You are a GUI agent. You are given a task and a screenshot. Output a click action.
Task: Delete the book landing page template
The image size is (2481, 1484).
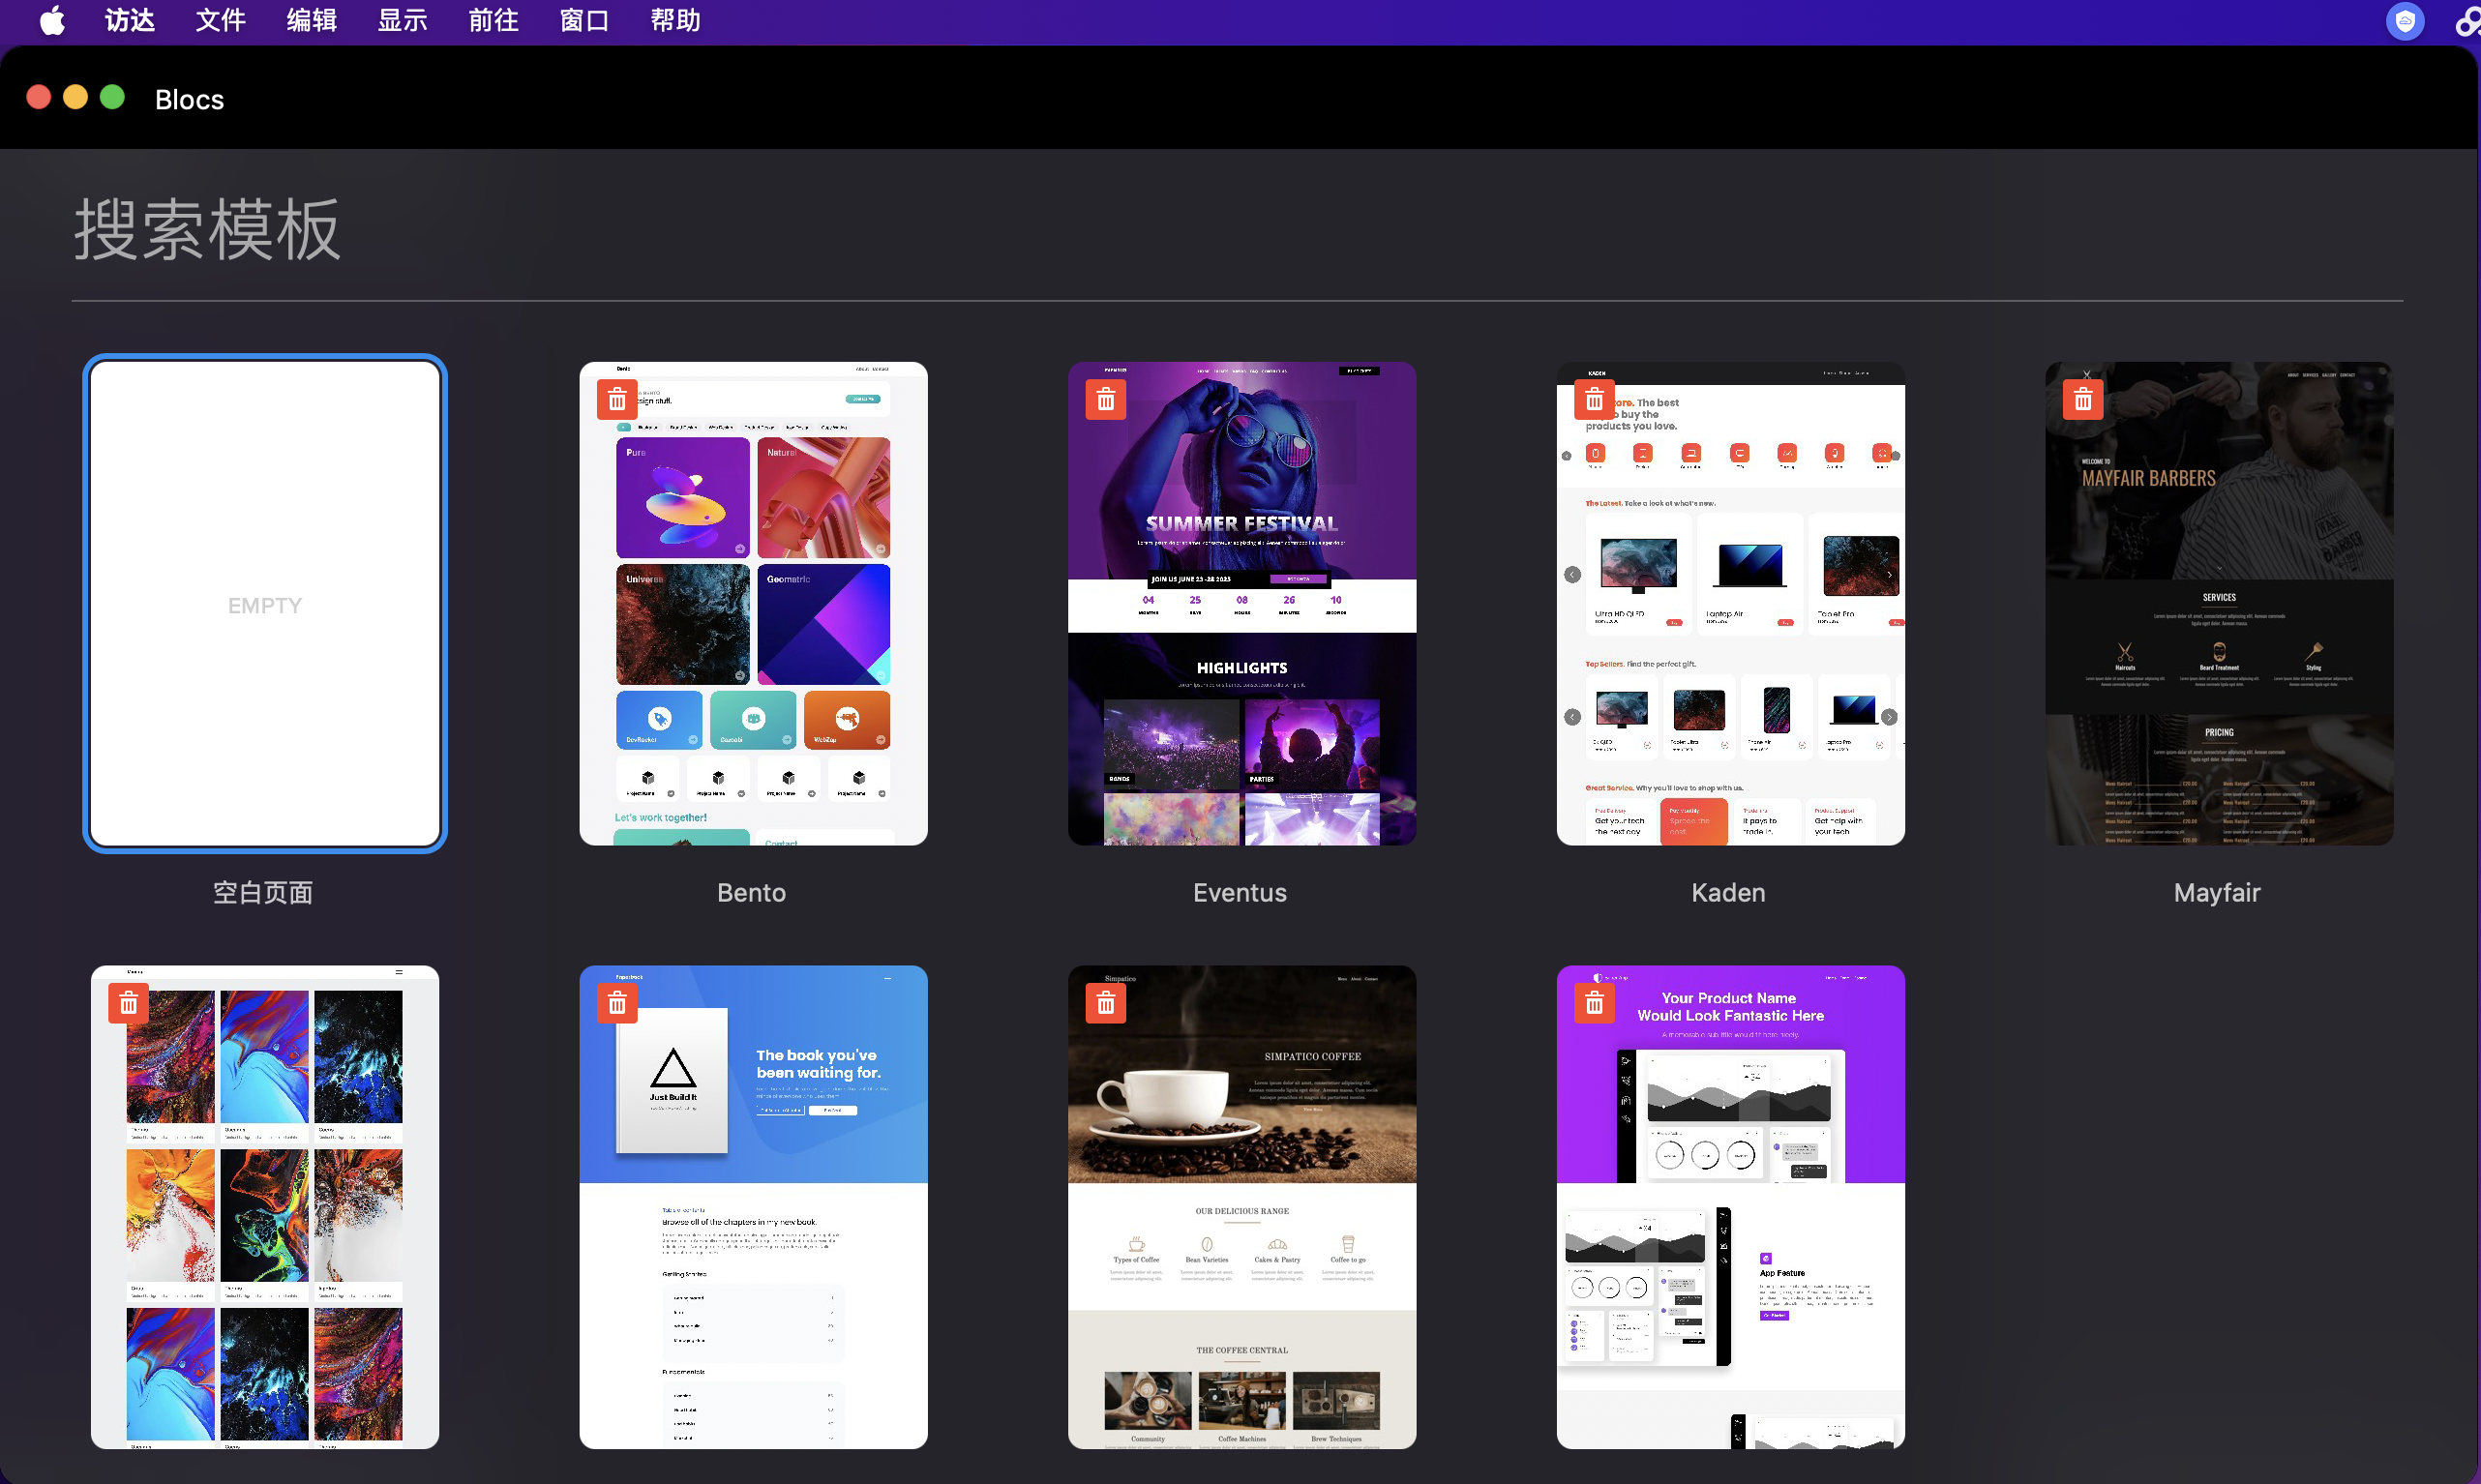pyautogui.click(x=617, y=1004)
